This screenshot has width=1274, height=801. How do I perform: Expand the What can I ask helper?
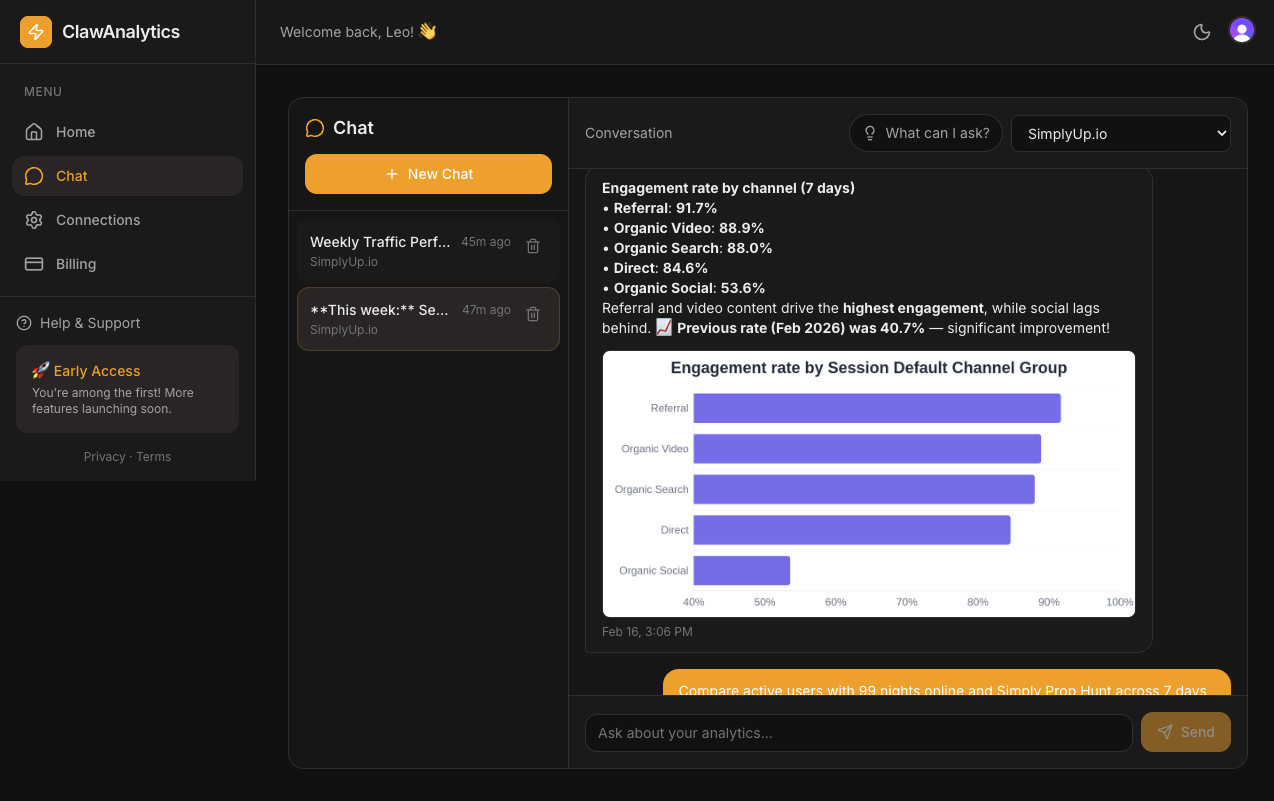(x=925, y=132)
